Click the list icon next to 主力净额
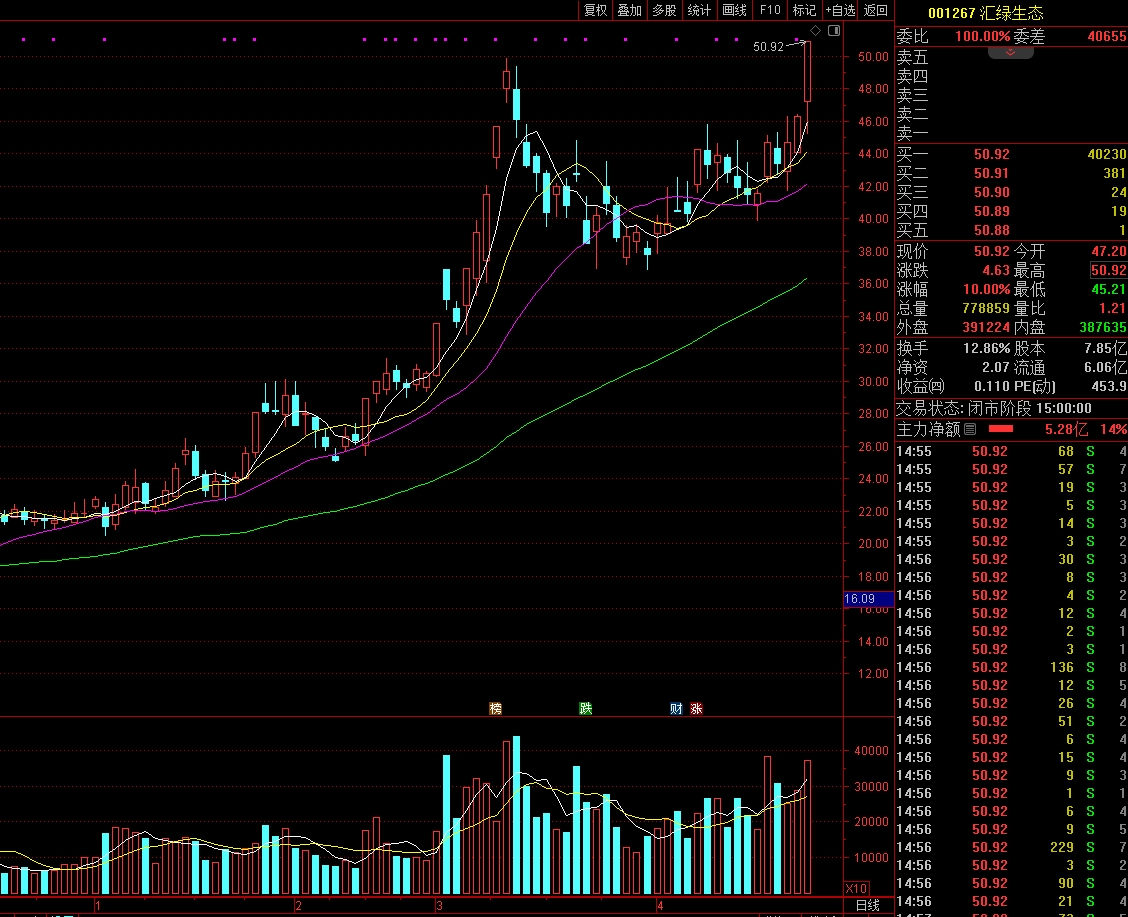The width and height of the screenshot is (1128, 917). 969,429
